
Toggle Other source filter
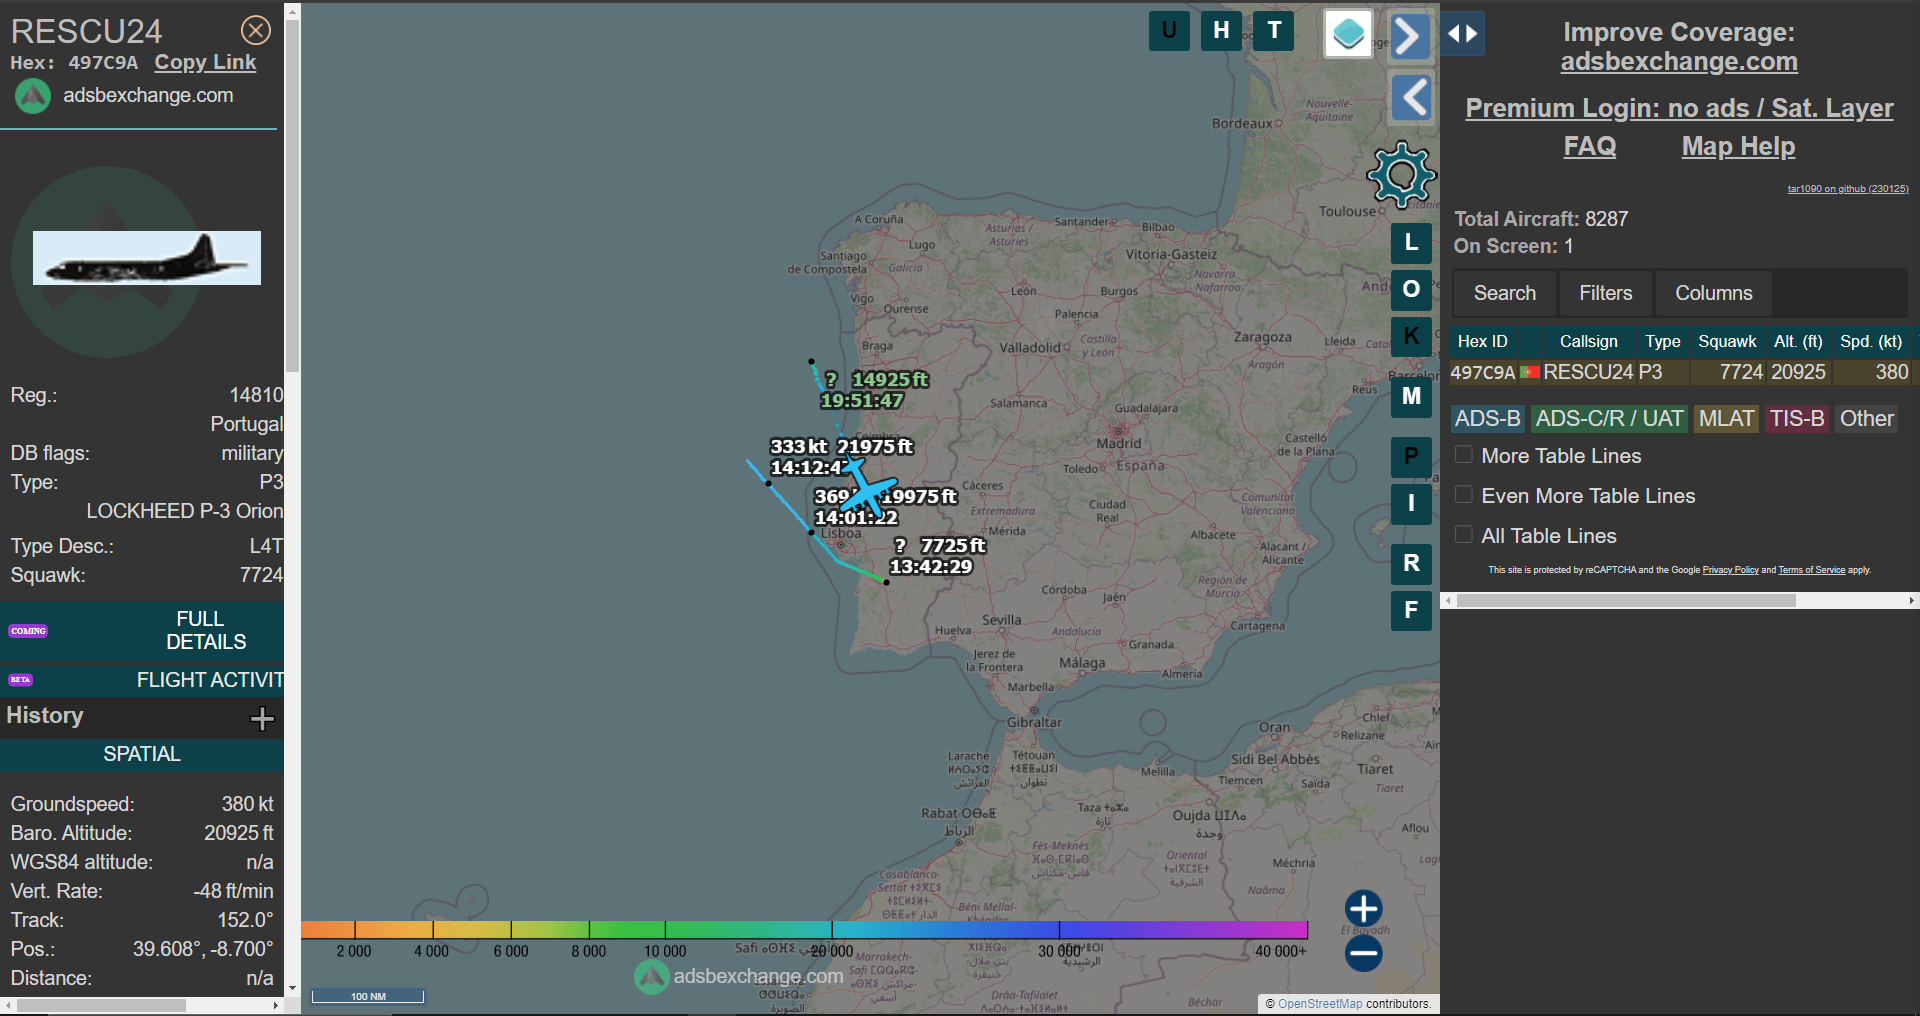[1867, 419]
